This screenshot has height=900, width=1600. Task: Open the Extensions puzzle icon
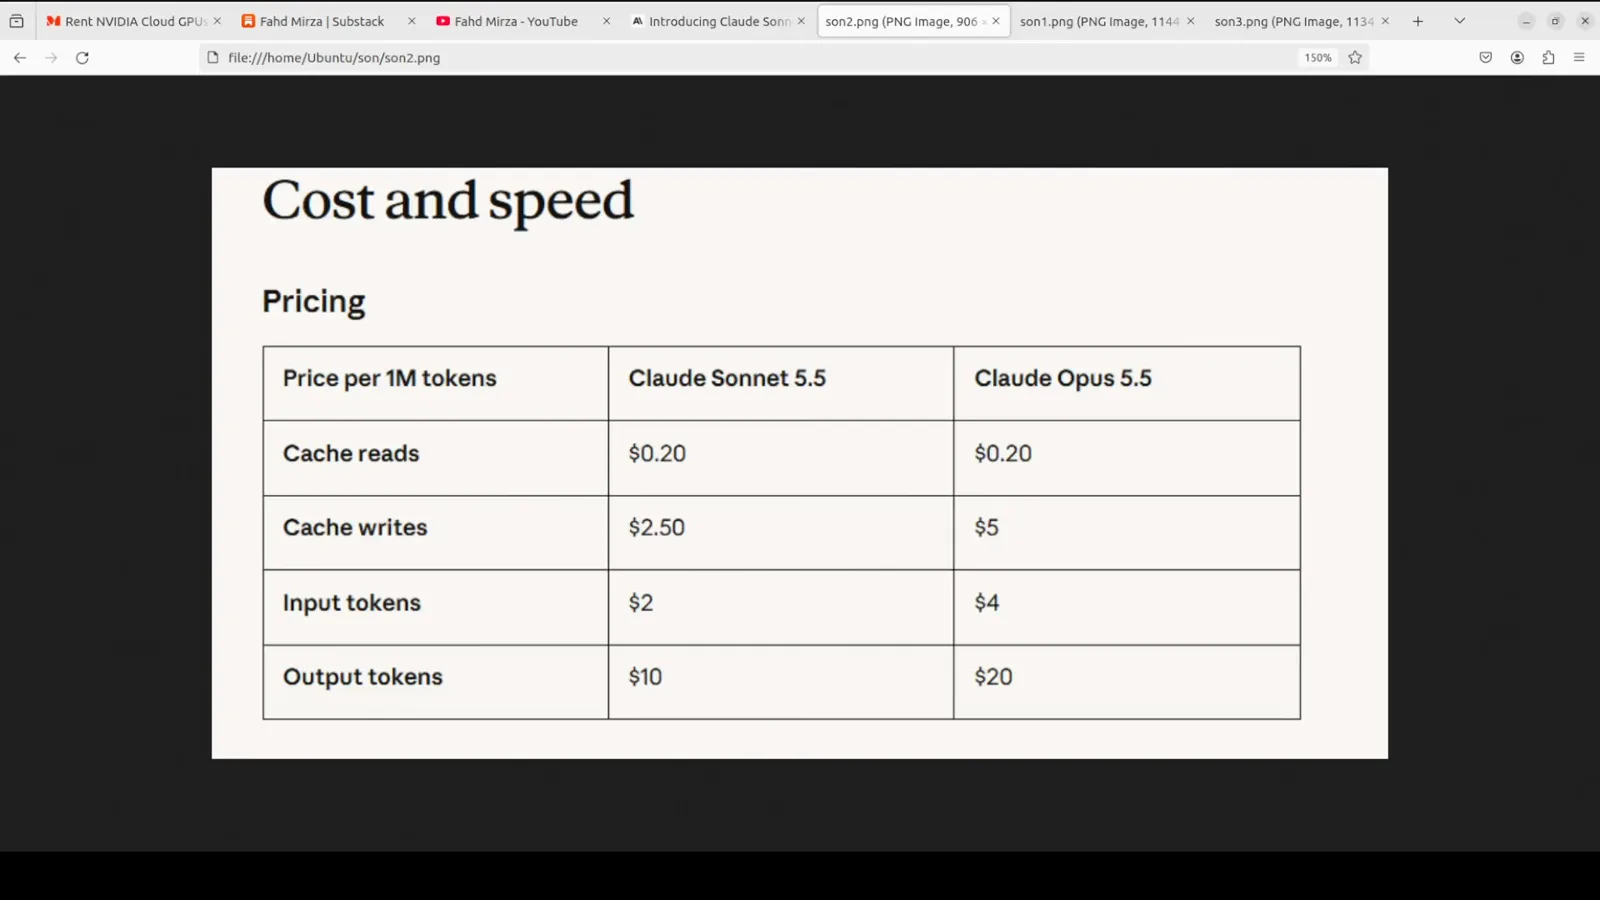(1548, 58)
